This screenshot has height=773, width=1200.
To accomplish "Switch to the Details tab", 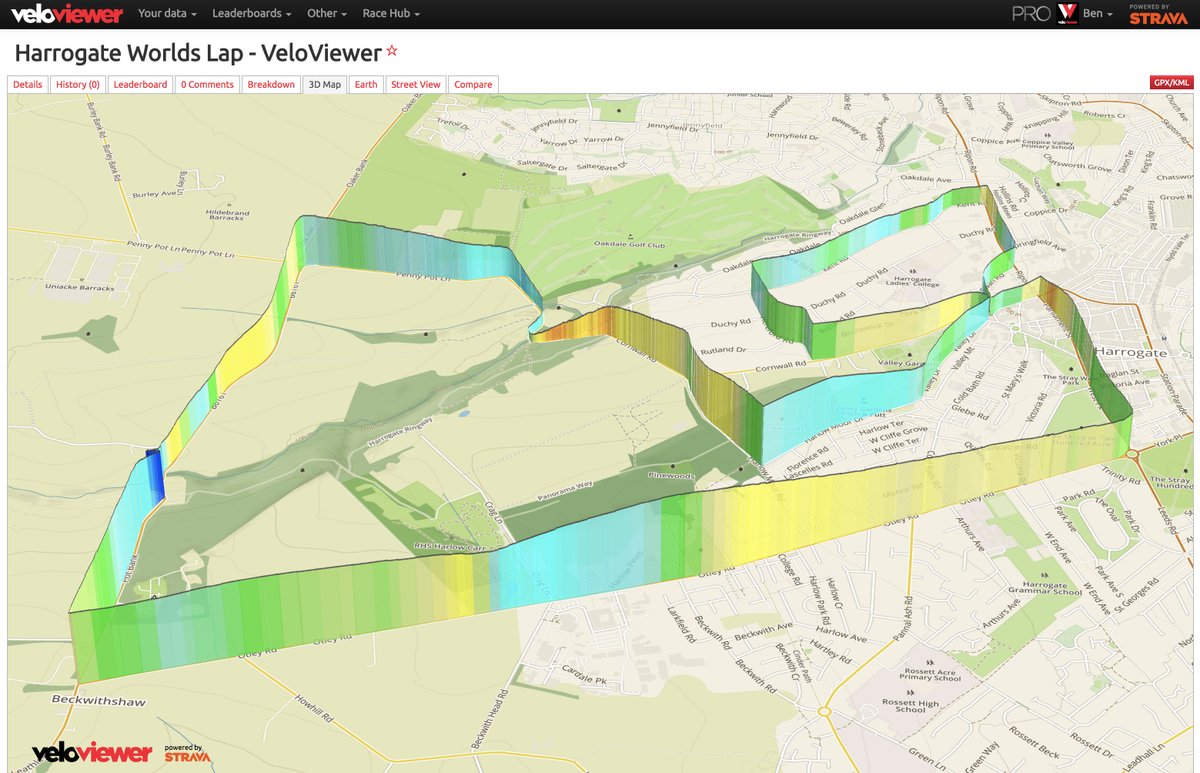I will pyautogui.click(x=28, y=85).
